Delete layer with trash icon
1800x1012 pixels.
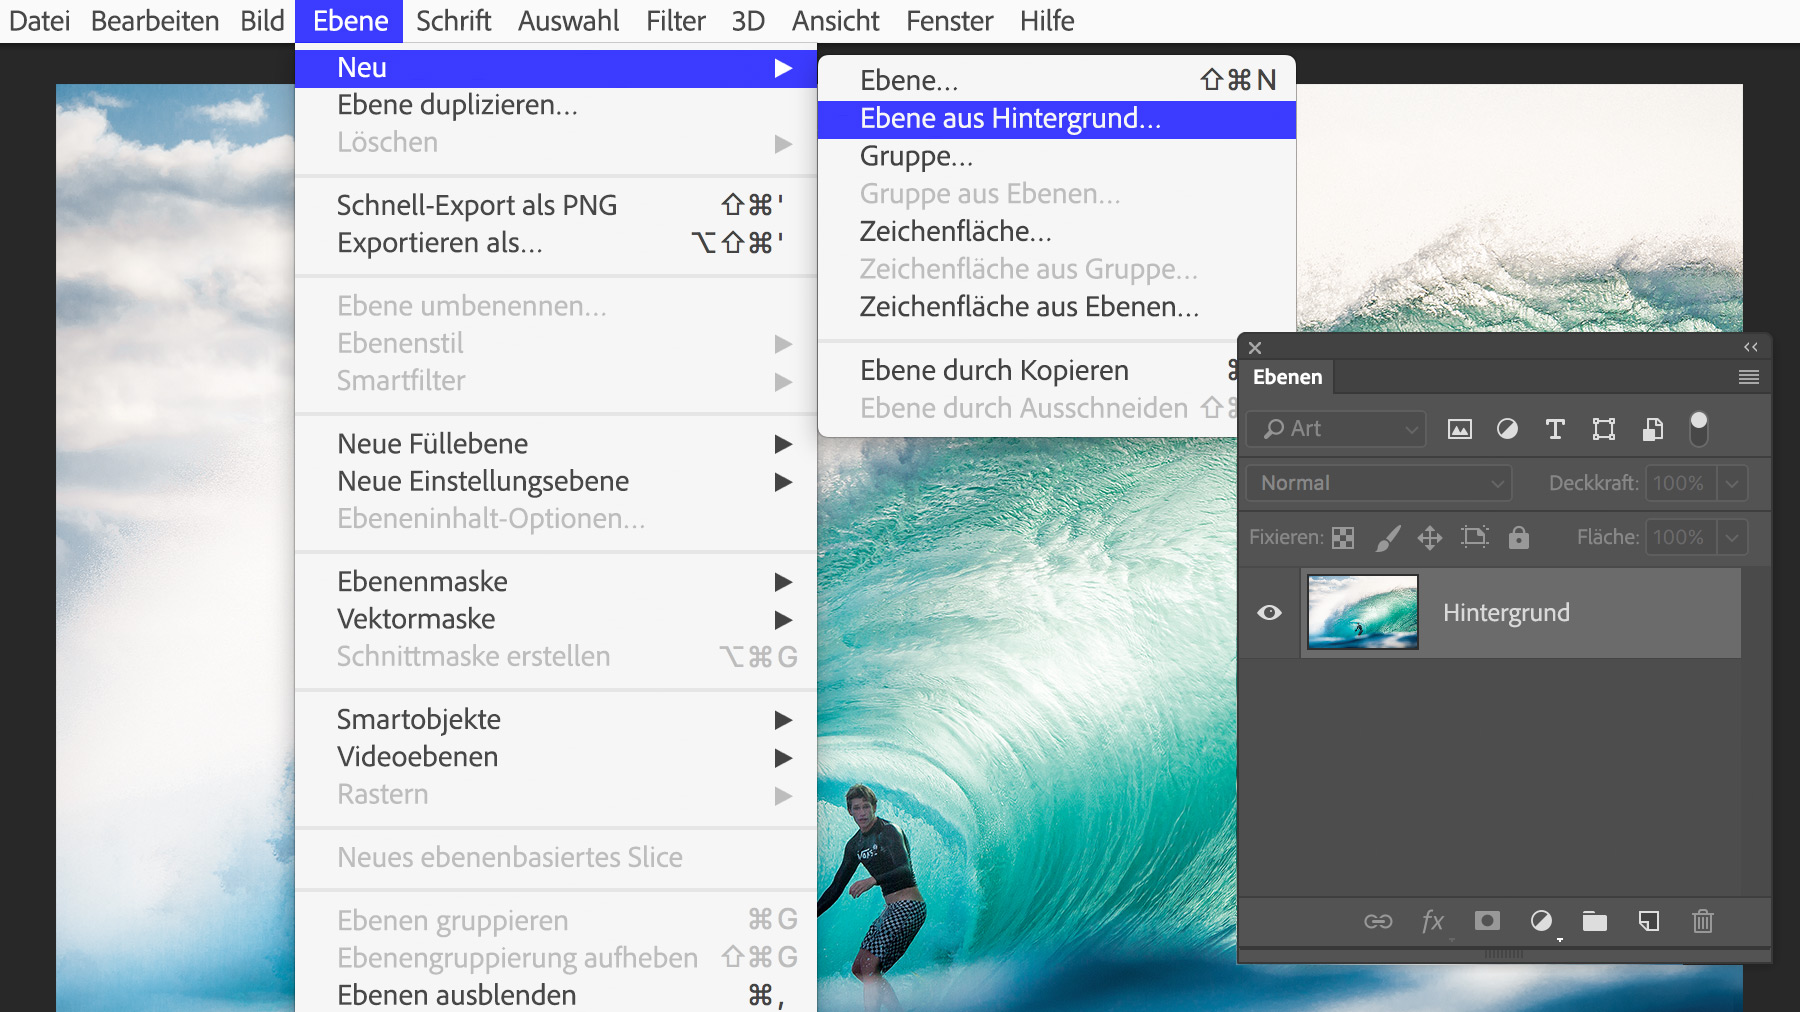[x=1703, y=921]
